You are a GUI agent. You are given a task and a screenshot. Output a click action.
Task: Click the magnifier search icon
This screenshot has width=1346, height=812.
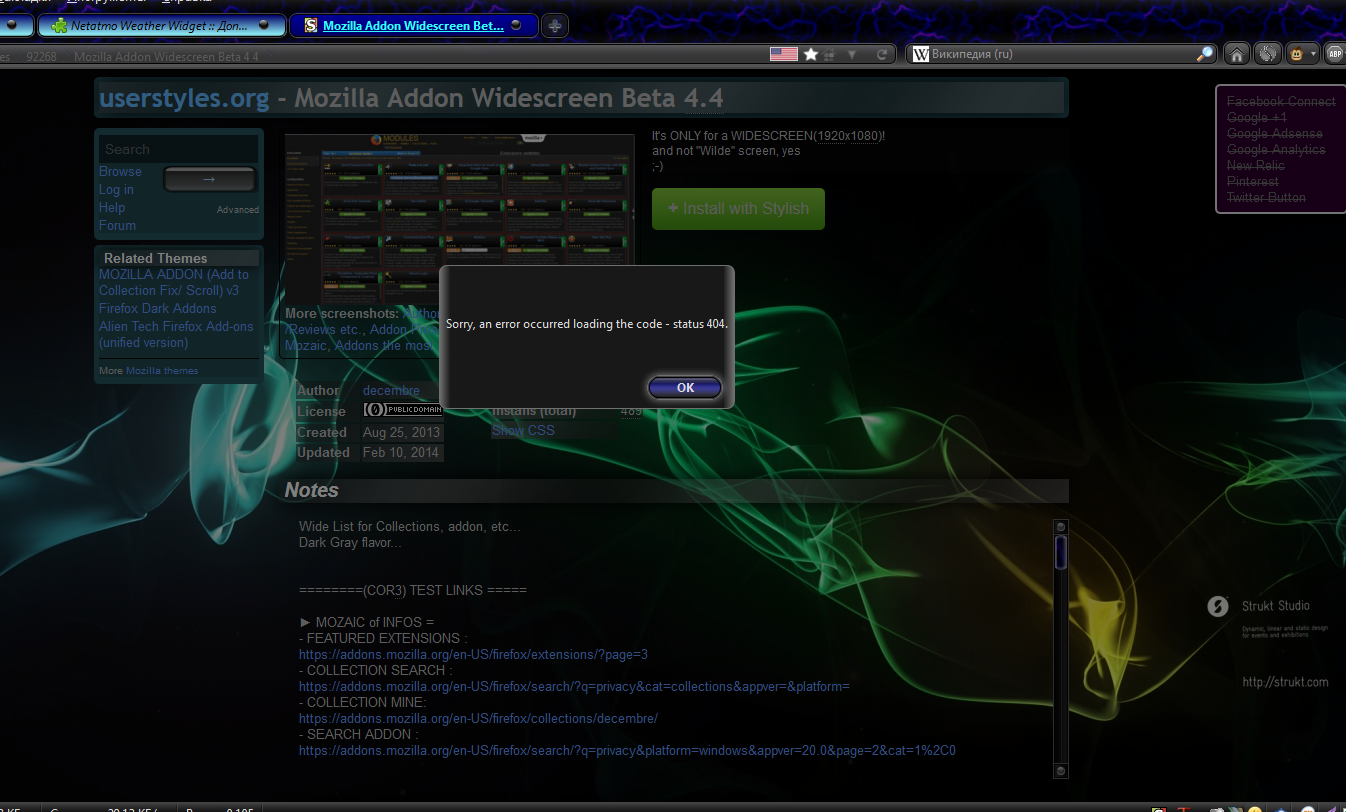1205,54
